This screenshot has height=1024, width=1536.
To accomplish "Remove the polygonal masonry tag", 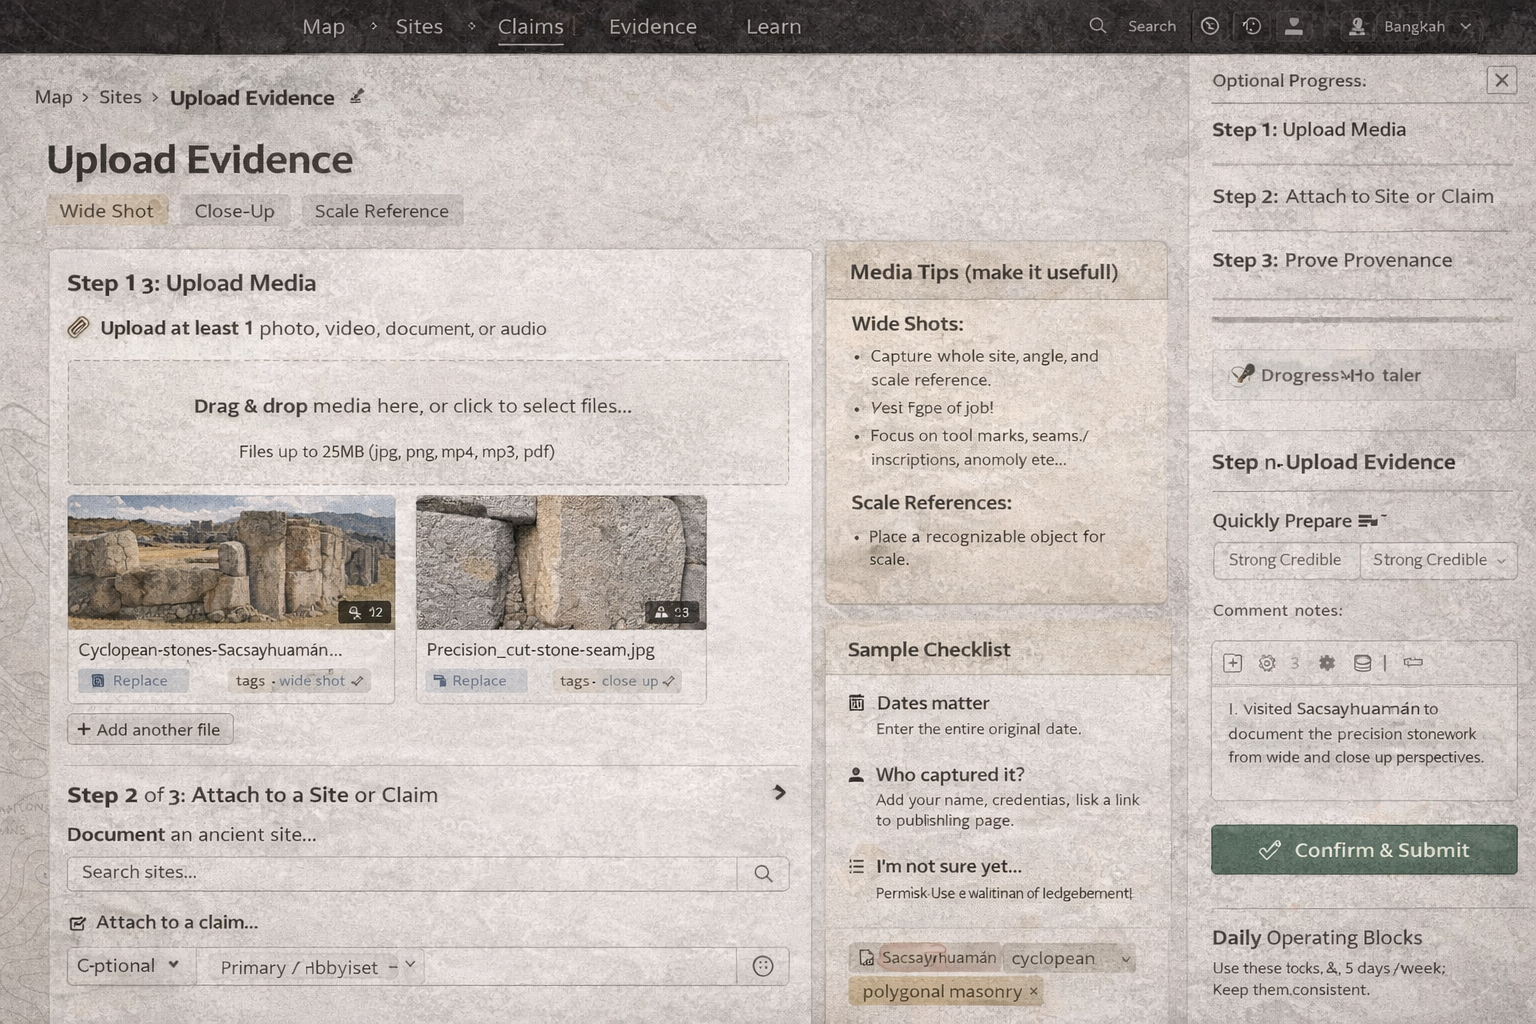I will (x=1033, y=991).
